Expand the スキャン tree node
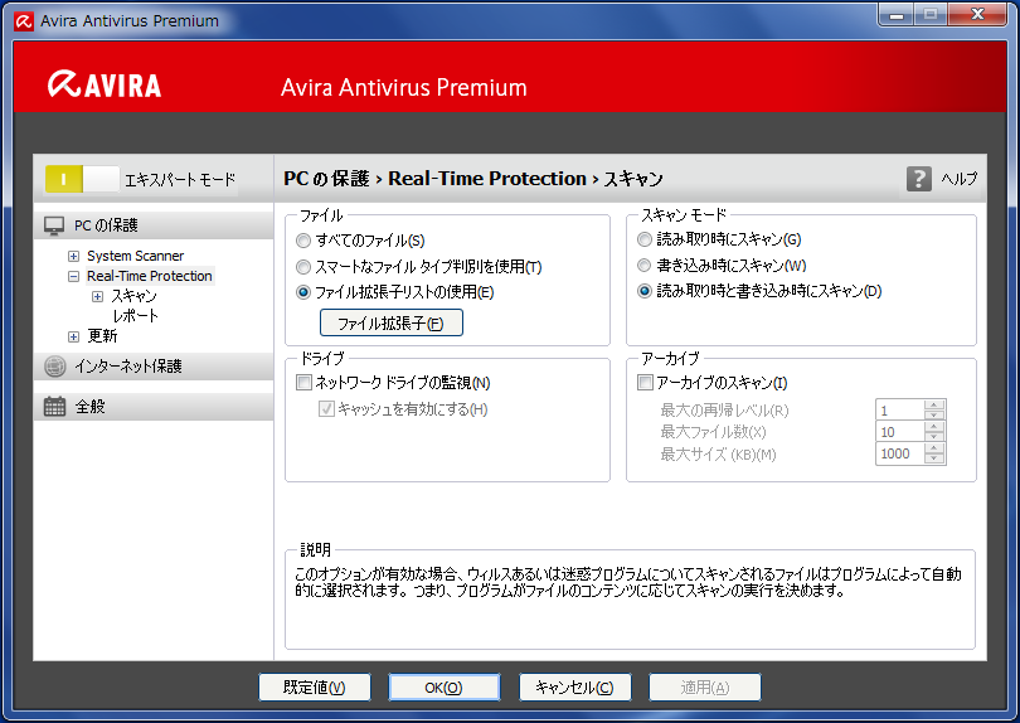The height and width of the screenshot is (723, 1020). [x=97, y=297]
